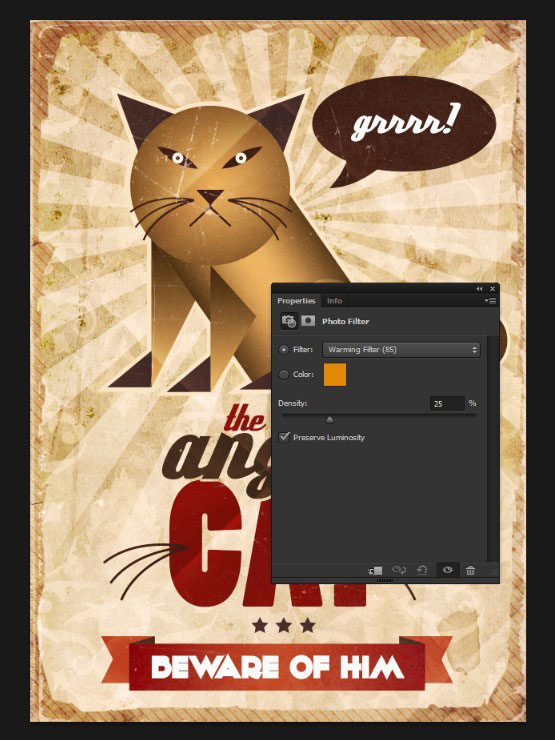
Task: Click the orange filter color swatch
Action: 335,374
